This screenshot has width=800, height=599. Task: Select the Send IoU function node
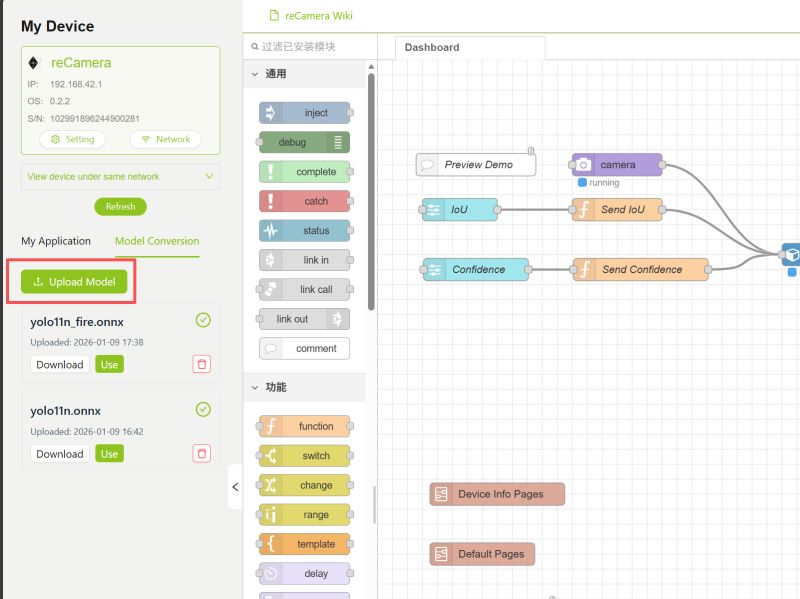(617, 210)
